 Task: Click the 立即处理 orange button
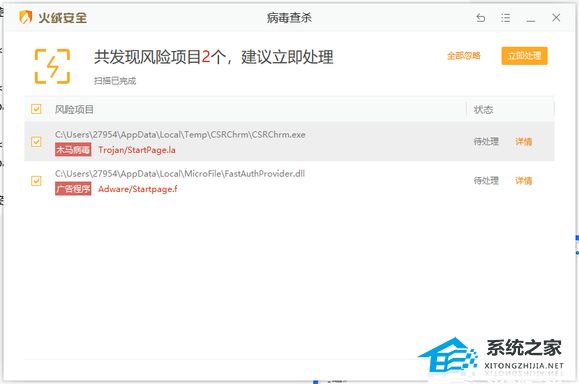coord(524,56)
